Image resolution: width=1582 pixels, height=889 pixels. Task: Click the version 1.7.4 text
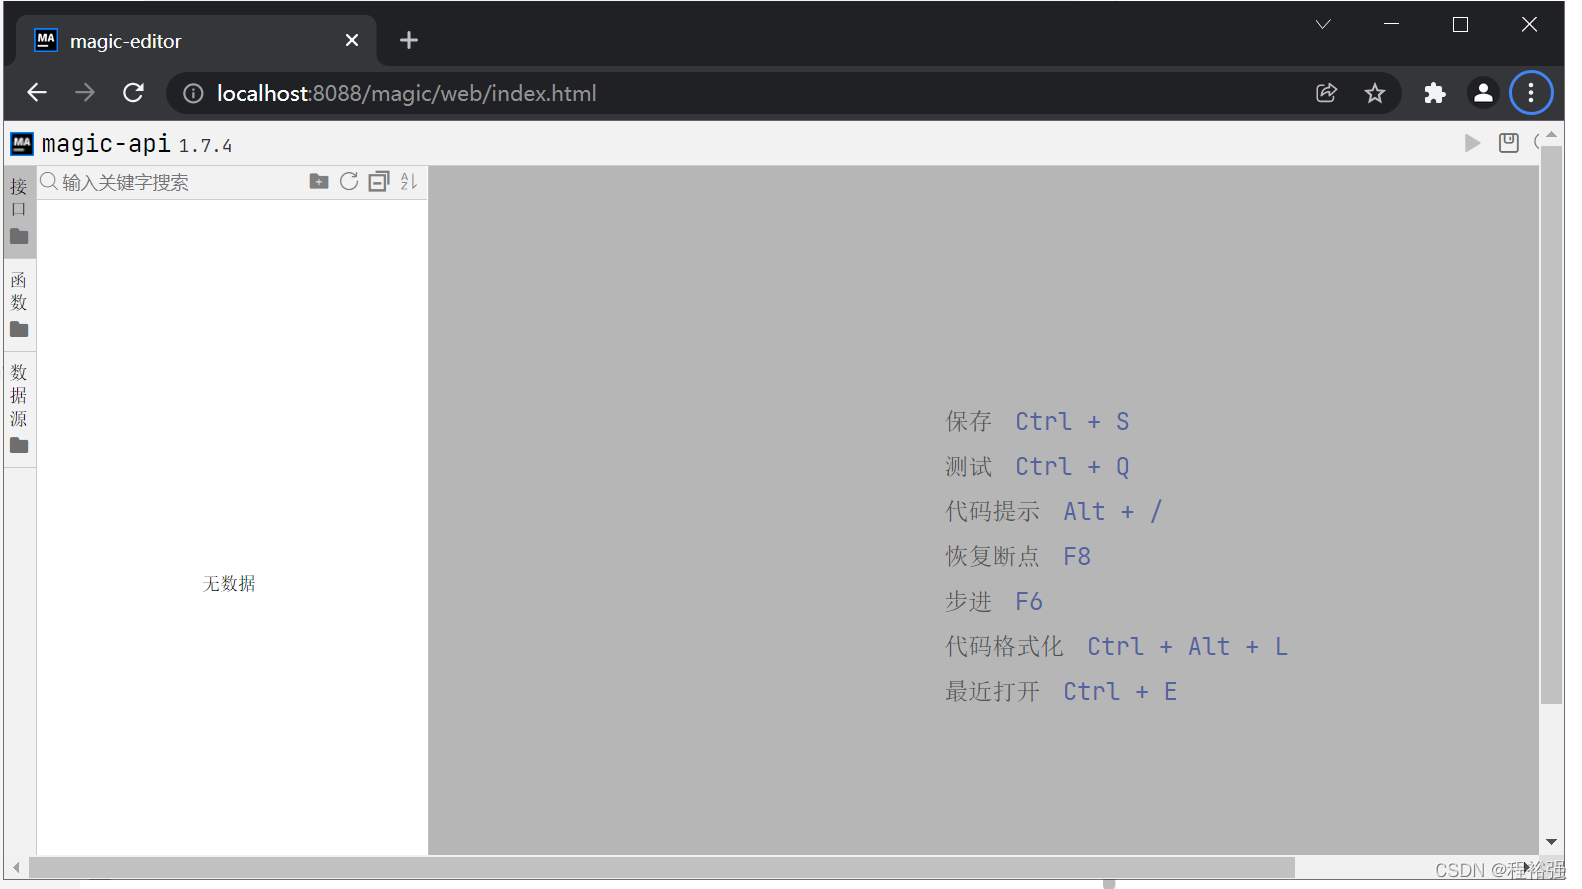(205, 146)
